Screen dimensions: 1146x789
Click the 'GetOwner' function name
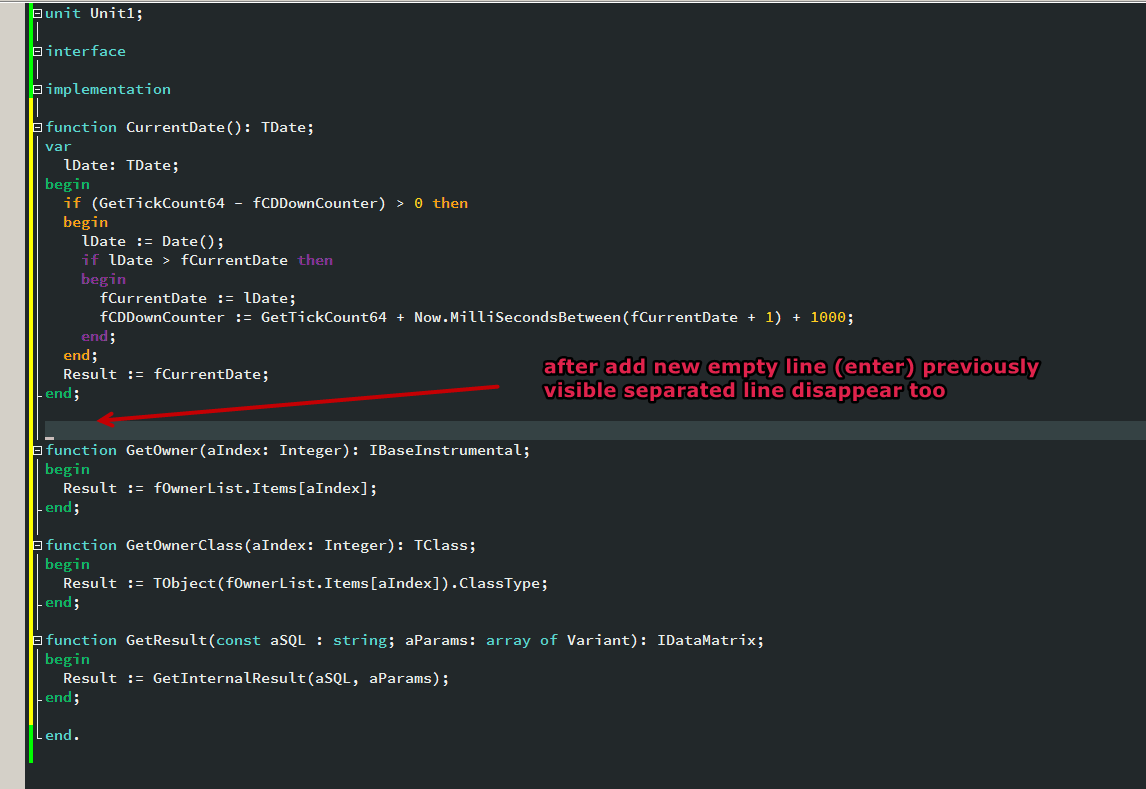(x=162, y=450)
